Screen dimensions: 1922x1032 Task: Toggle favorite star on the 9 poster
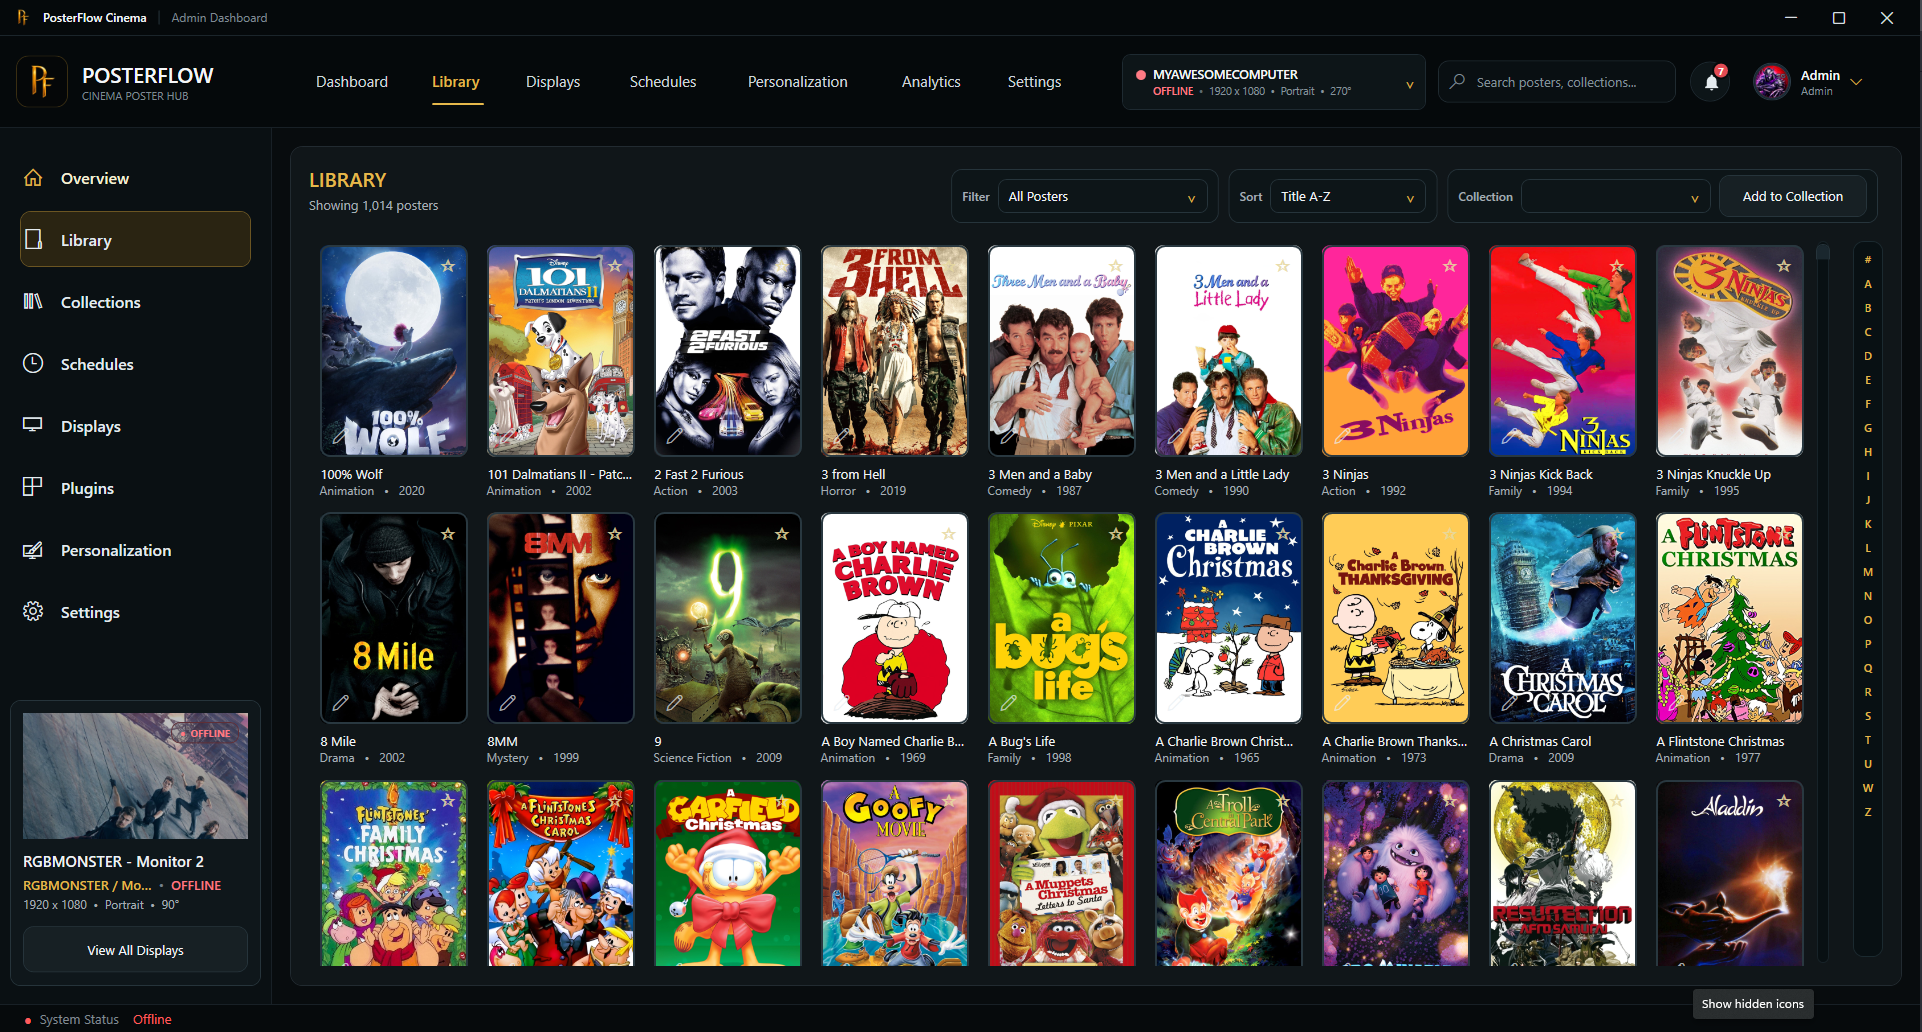tap(782, 534)
